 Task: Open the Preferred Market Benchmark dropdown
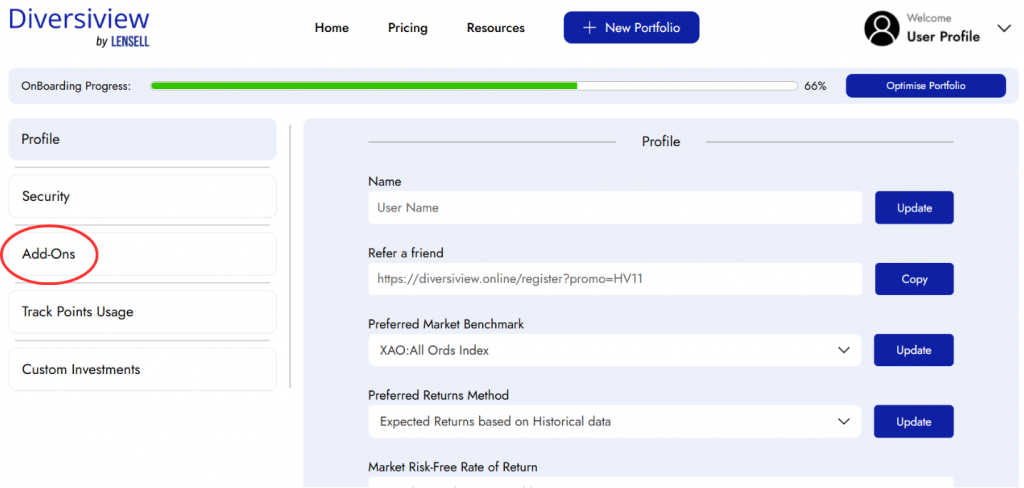[614, 350]
